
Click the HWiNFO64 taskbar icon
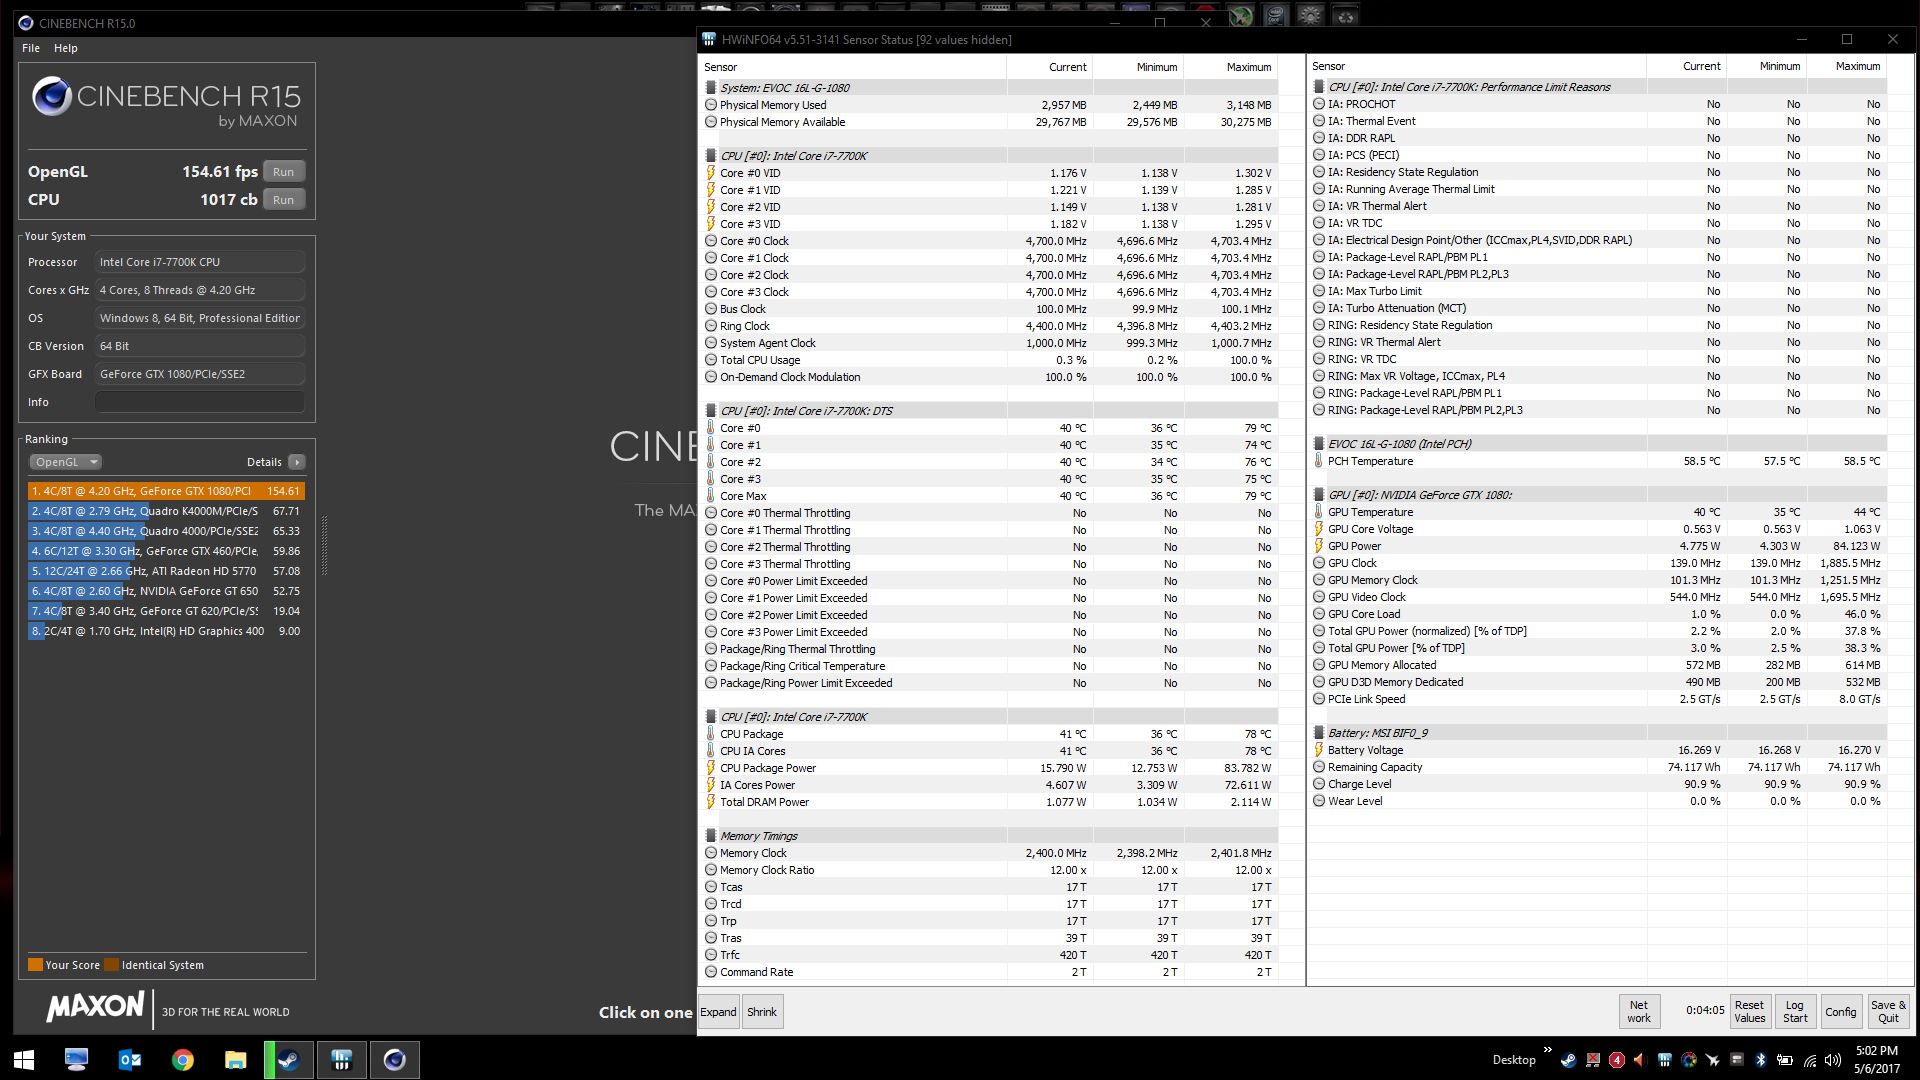(x=341, y=1059)
